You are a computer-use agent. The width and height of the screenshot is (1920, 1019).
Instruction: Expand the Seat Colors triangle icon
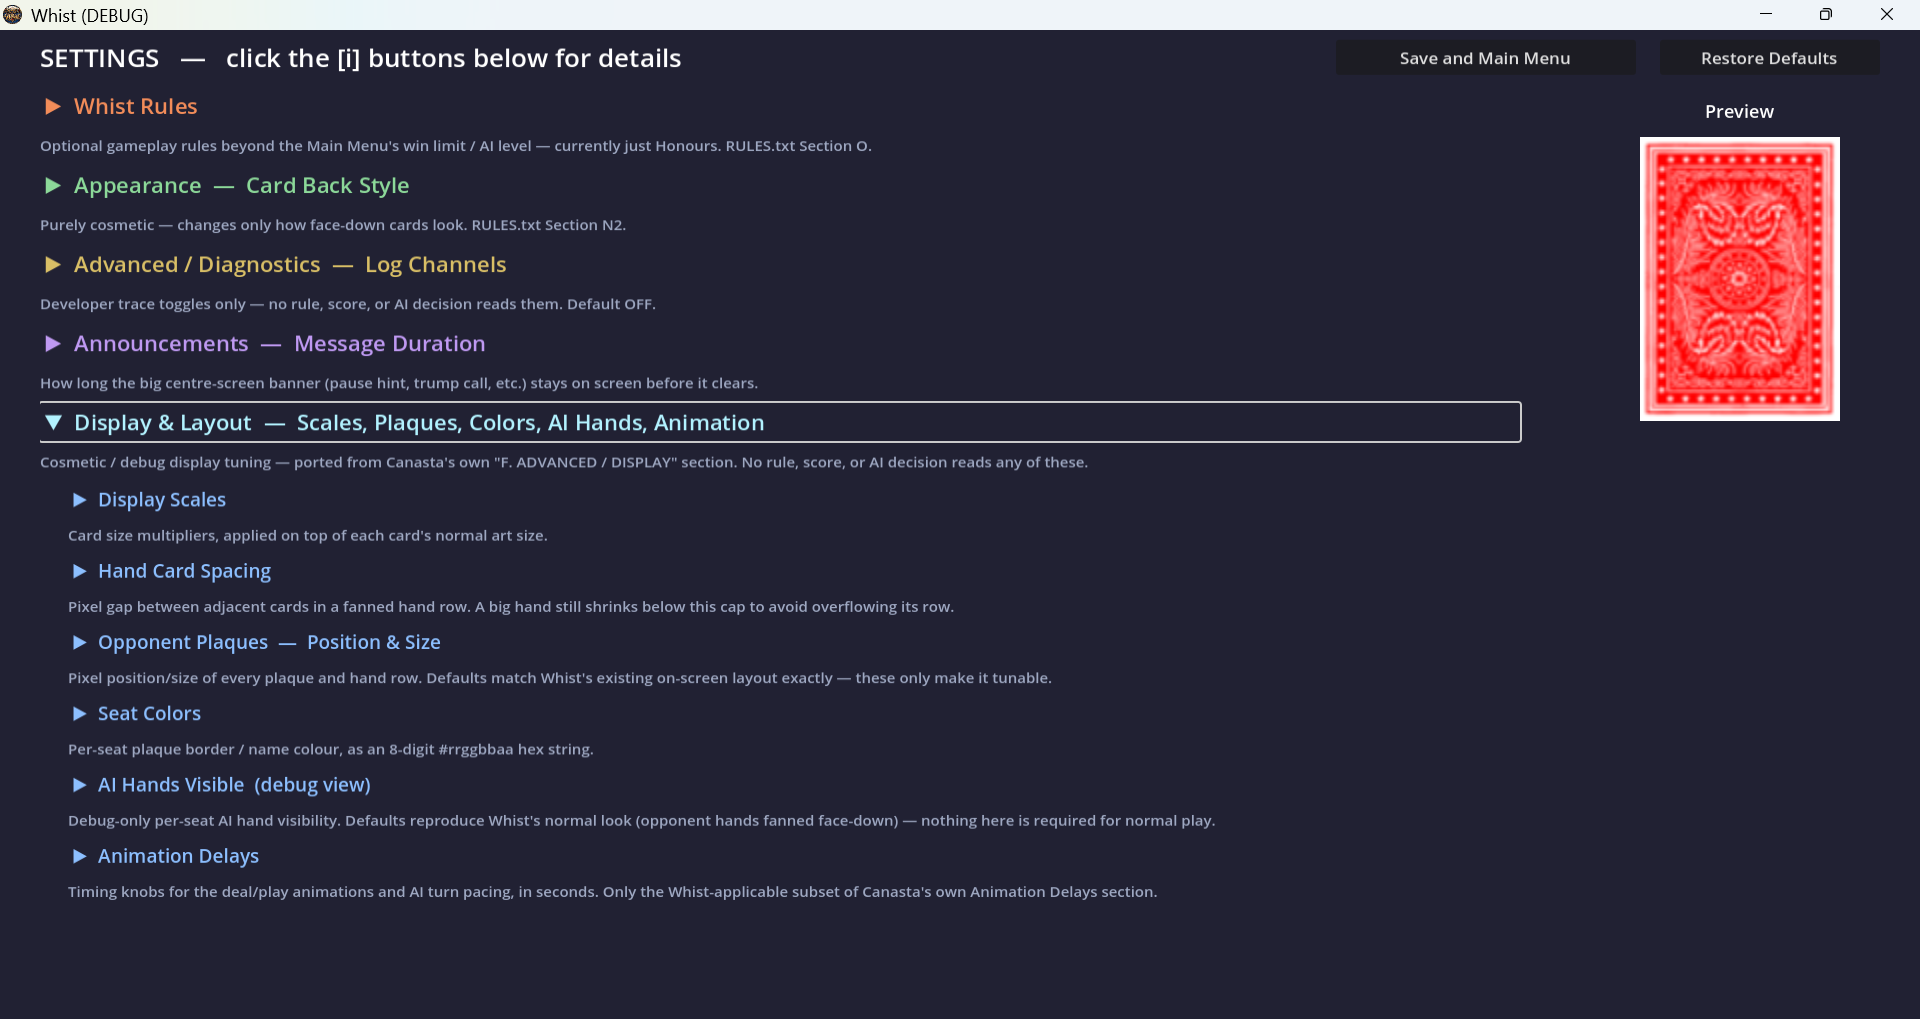79,713
